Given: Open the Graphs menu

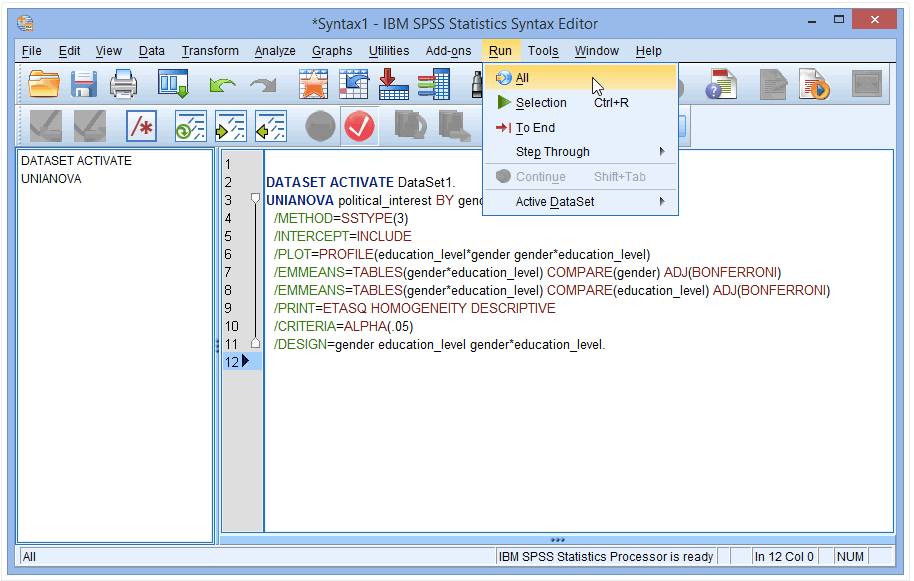Looking at the screenshot, I should click(332, 51).
